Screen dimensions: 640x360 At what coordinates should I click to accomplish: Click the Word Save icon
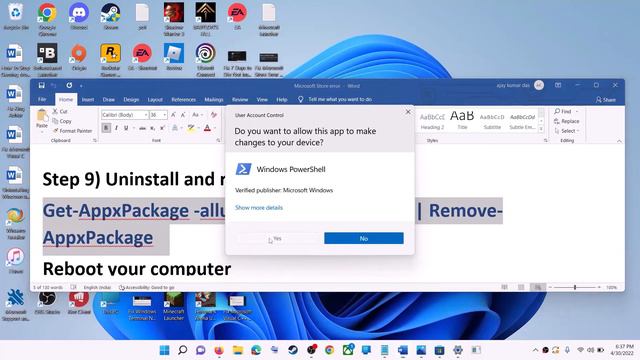click(x=42, y=85)
